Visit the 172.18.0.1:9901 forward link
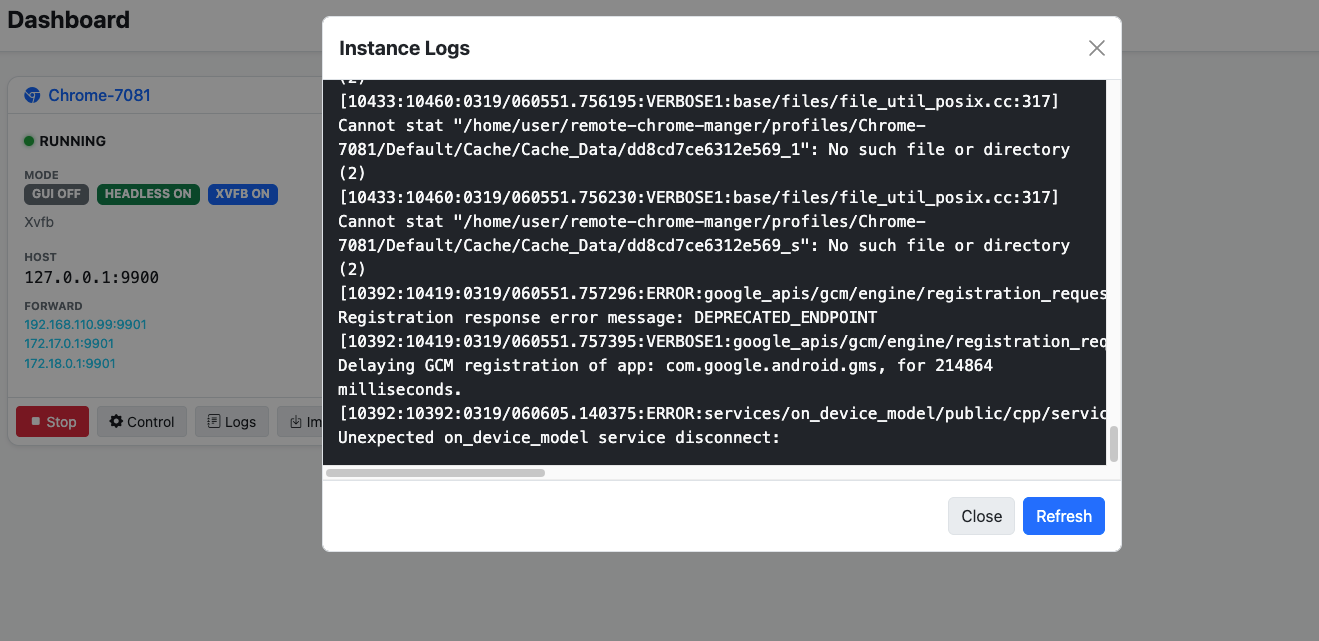The width and height of the screenshot is (1319, 641). click(69, 364)
